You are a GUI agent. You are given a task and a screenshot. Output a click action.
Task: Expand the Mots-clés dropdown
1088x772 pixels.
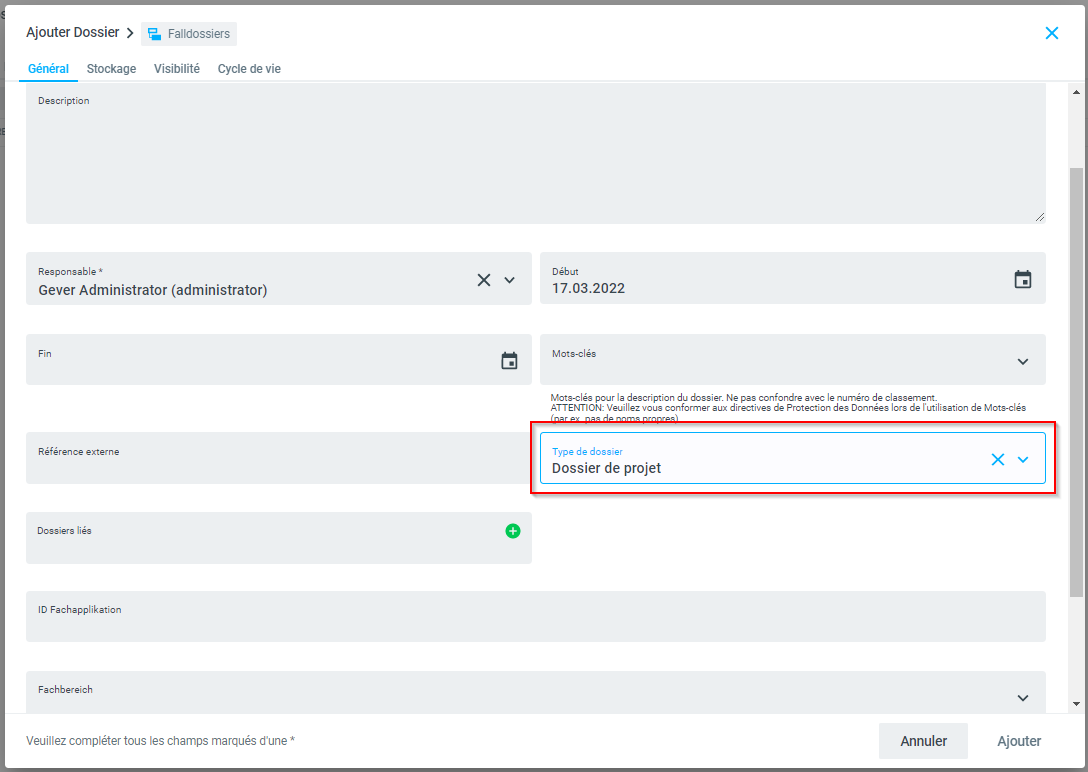coord(1022,361)
